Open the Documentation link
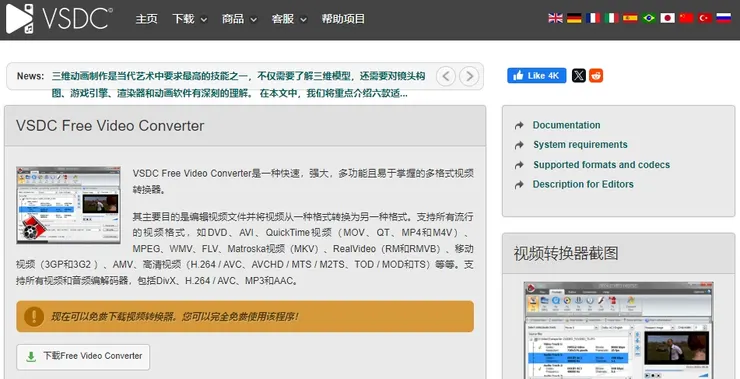 (566, 125)
